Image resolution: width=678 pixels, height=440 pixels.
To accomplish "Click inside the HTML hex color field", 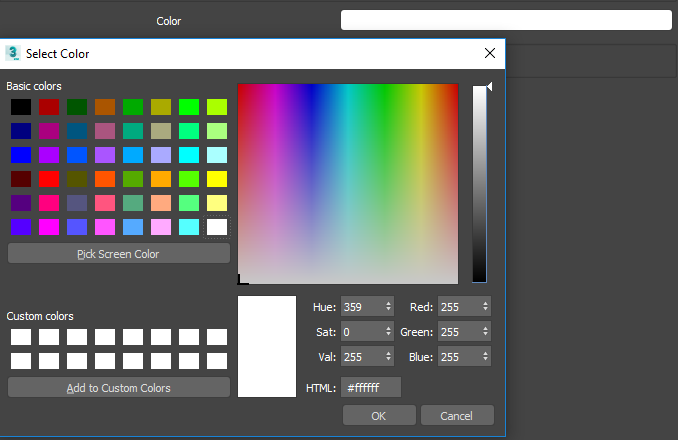I will pyautogui.click(x=371, y=387).
